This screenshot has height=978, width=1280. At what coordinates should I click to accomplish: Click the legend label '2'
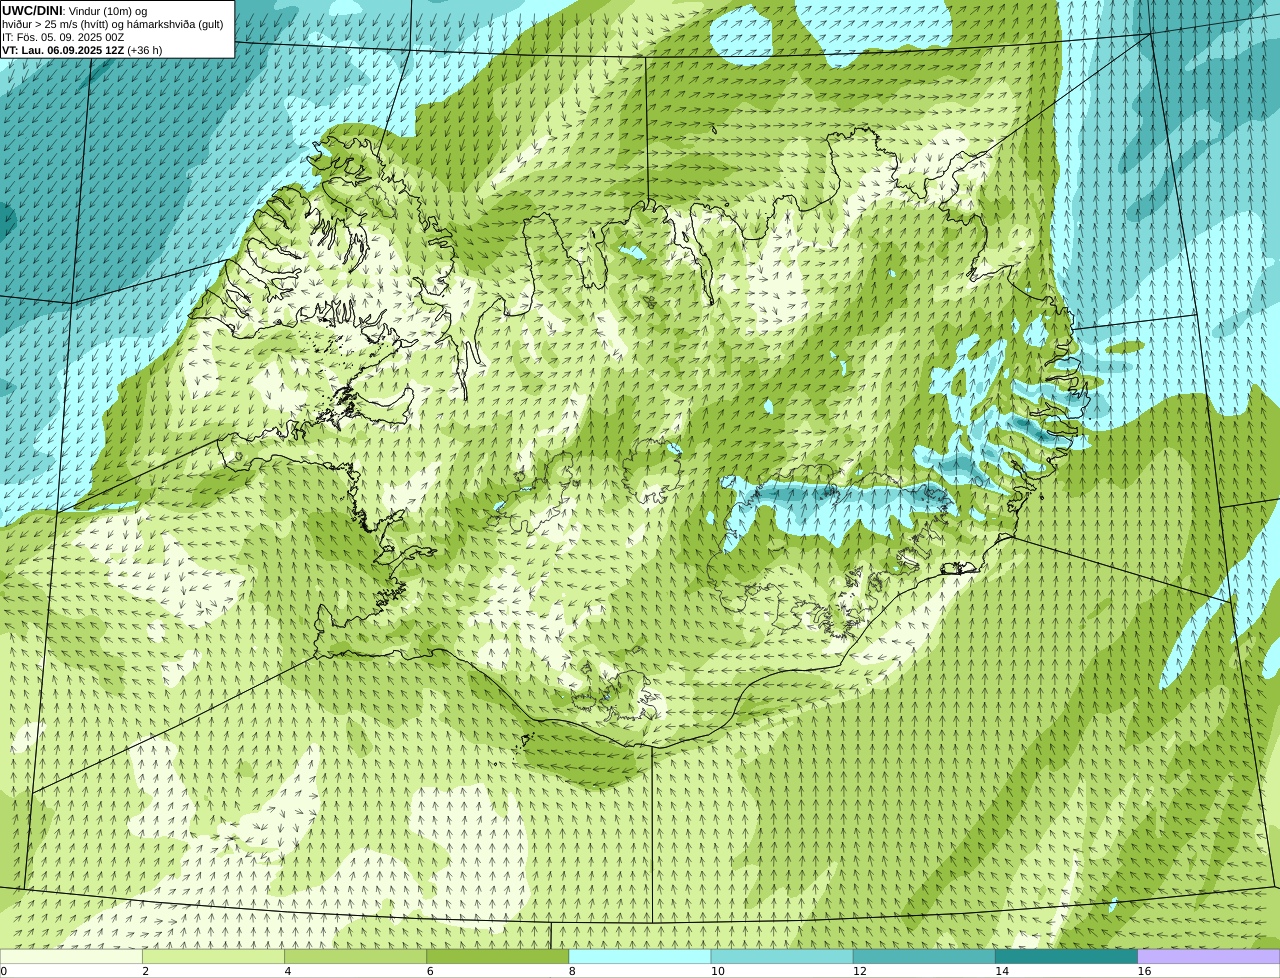pos(145,971)
